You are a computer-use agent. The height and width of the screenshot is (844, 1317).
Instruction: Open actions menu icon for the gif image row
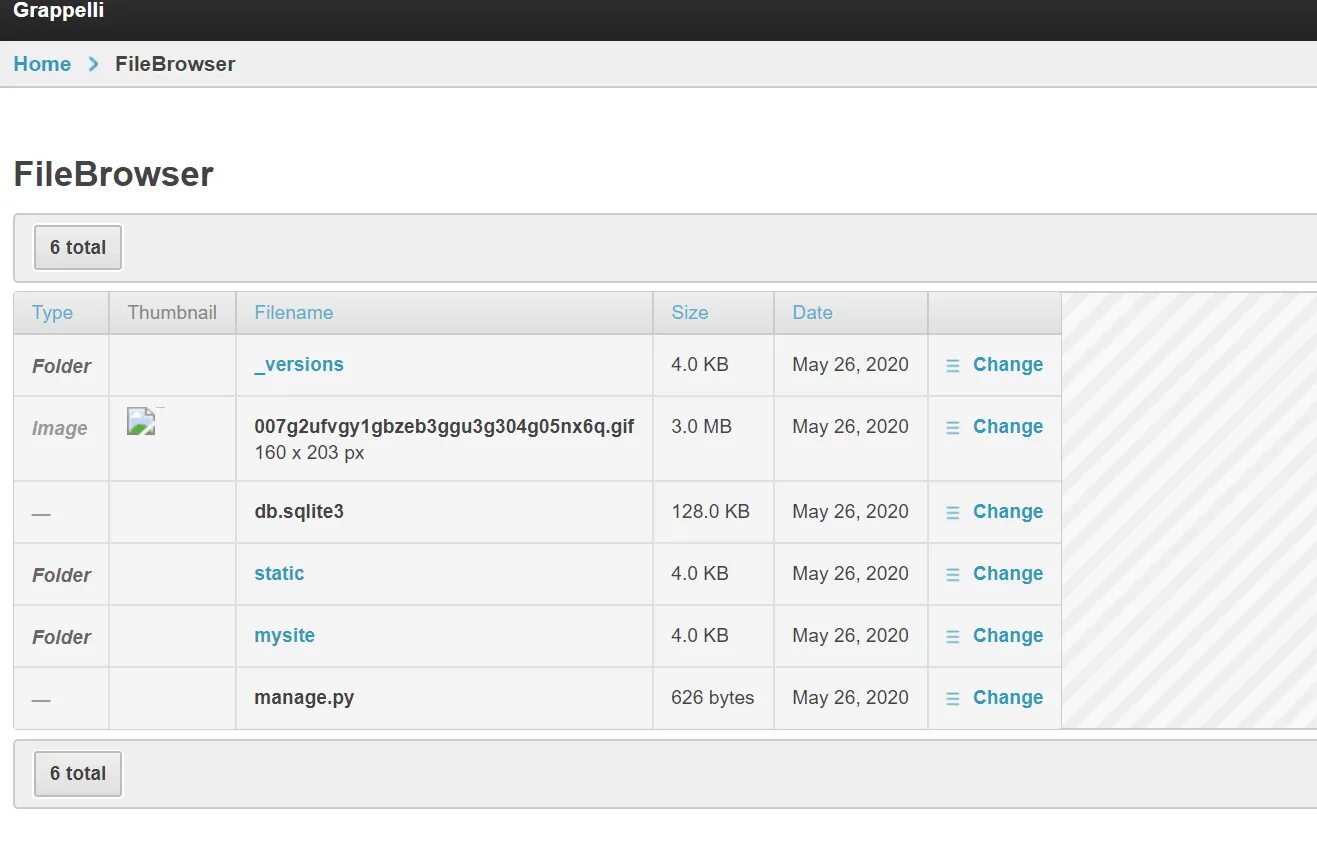(953, 428)
